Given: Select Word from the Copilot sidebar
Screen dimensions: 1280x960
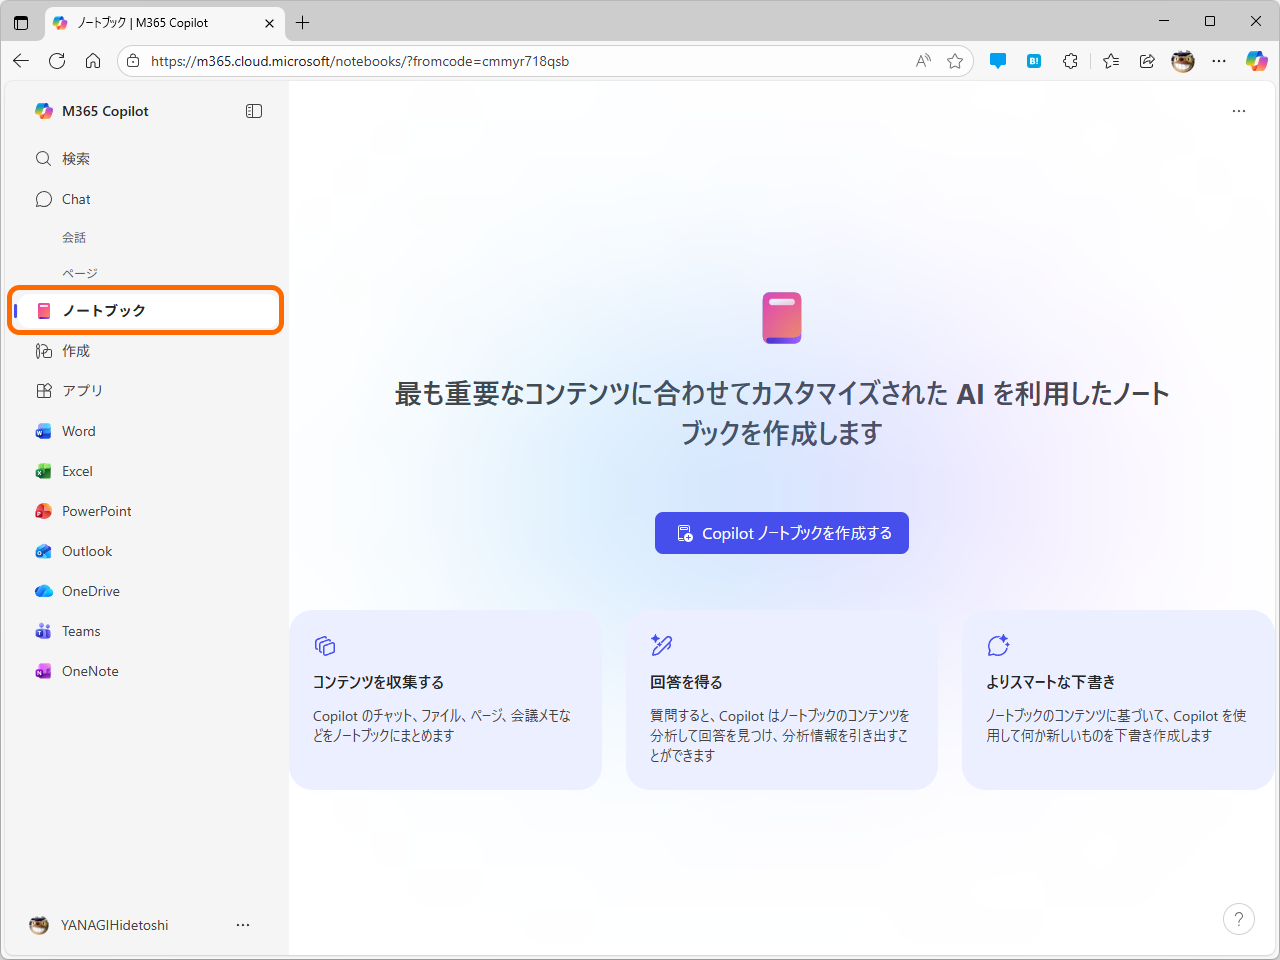Looking at the screenshot, I should point(78,431).
